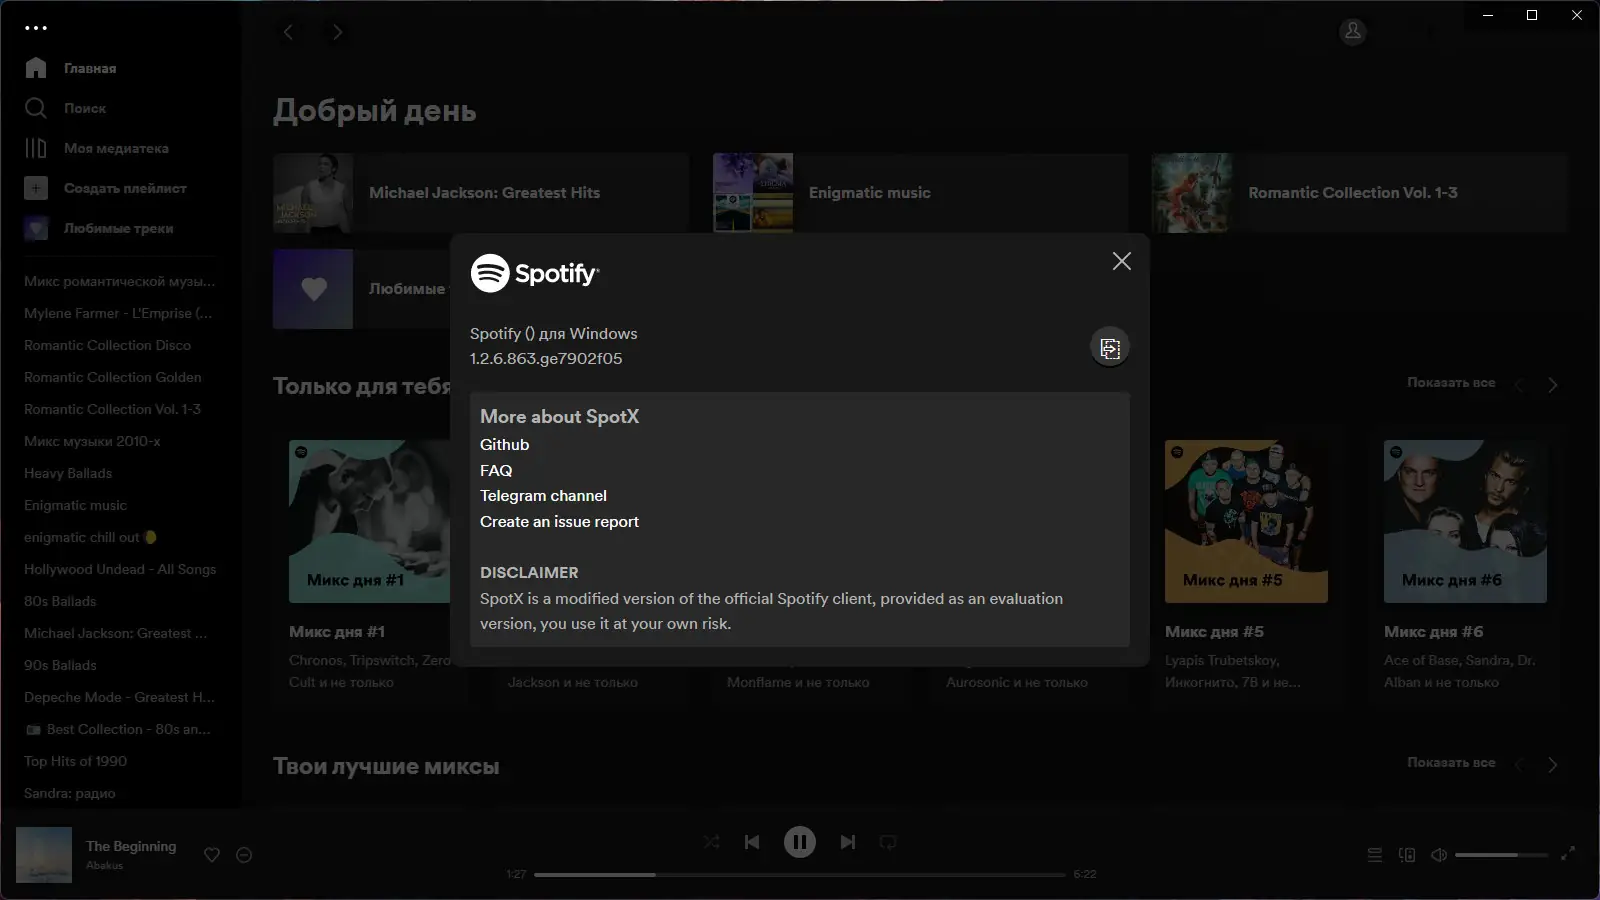Image resolution: width=1600 pixels, height=900 pixels.
Task: Open 90s Ballads playlist
Action: [x=60, y=665]
